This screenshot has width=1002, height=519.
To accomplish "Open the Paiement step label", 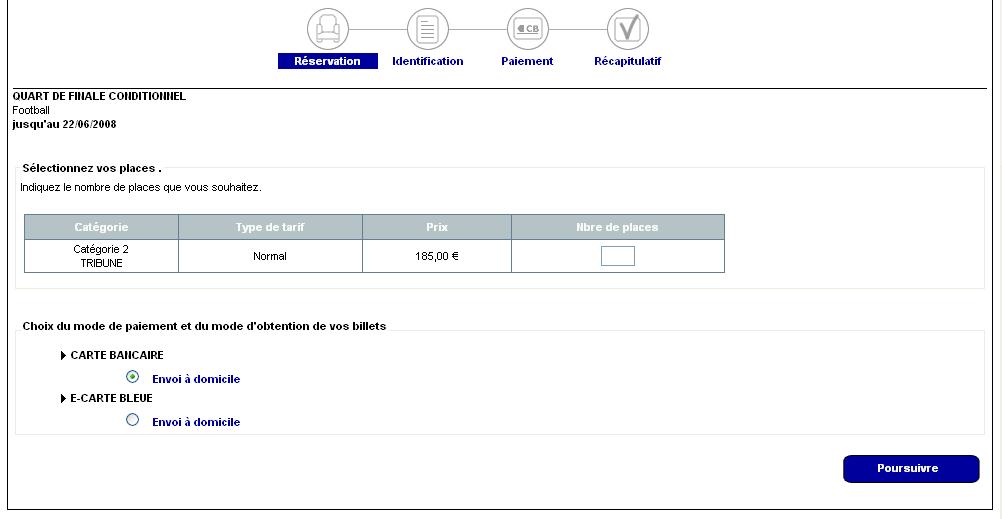I will pyautogui.click(x=527, y=61).
